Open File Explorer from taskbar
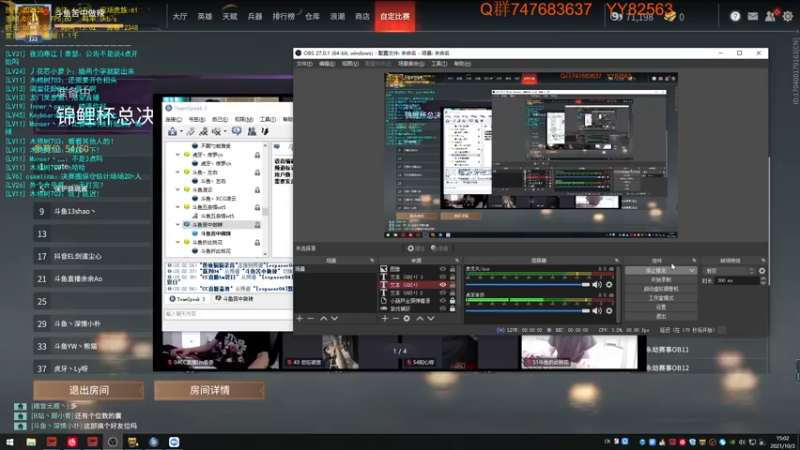The width and height of the screenshot is (800, 450). point(31,442)
